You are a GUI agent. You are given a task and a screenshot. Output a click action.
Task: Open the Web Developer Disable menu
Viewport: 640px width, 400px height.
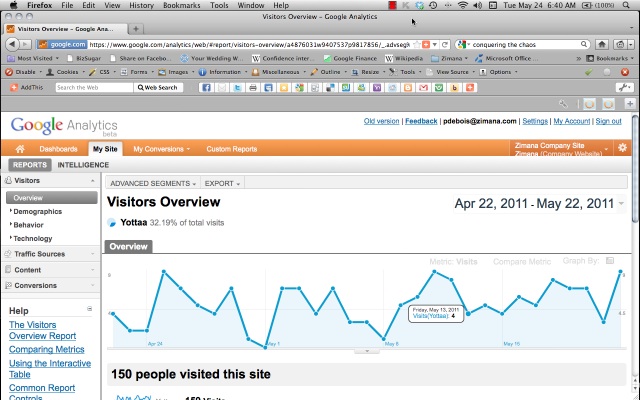[23, 72]
